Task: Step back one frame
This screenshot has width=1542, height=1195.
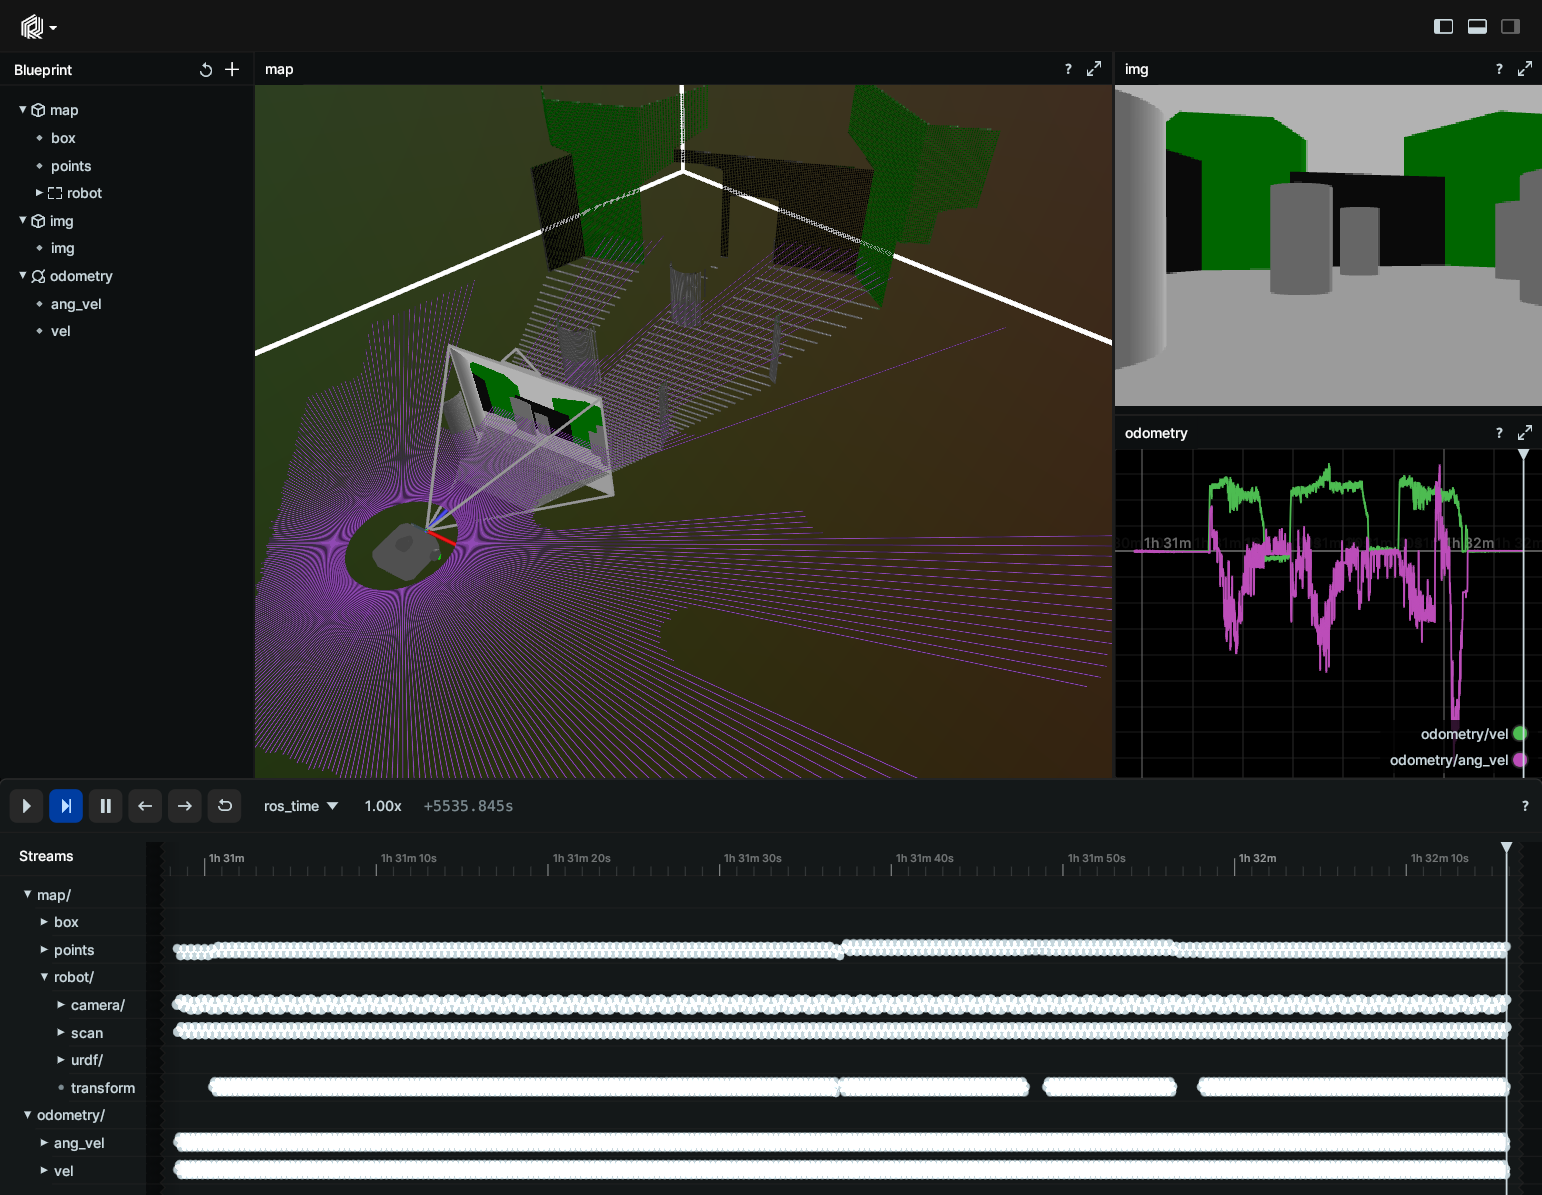Action: click(x=145, y=806)
